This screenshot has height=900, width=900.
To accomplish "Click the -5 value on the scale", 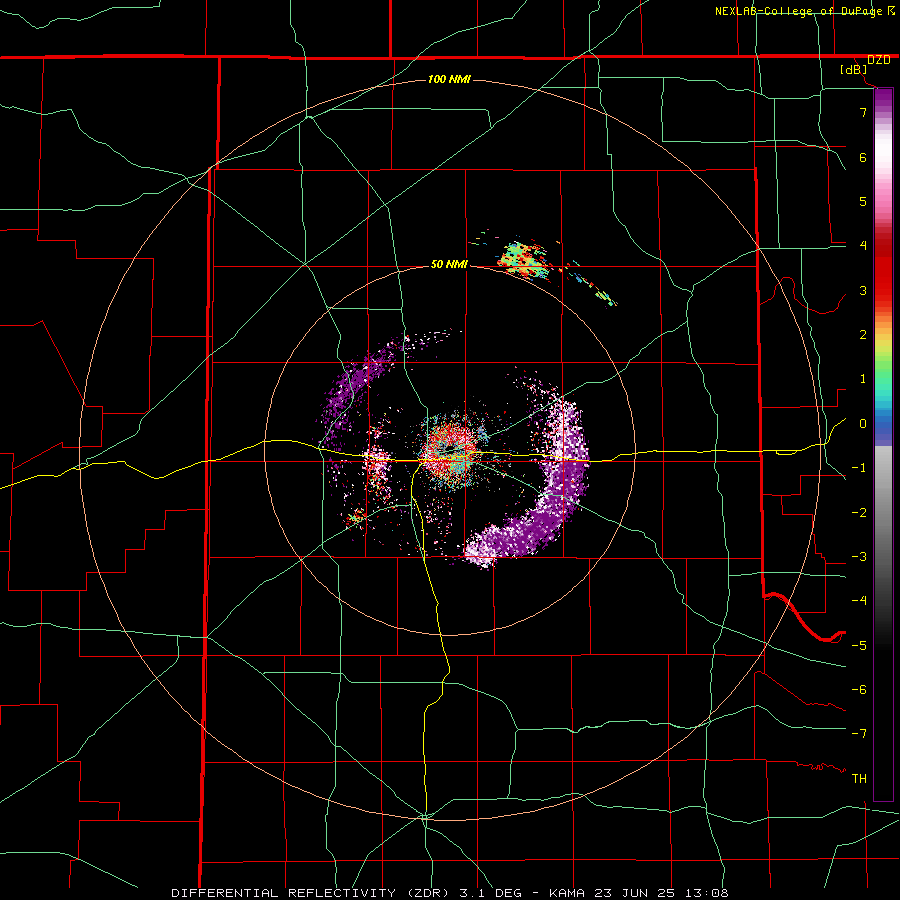I will pyautogui.click(x=859, y=646).
